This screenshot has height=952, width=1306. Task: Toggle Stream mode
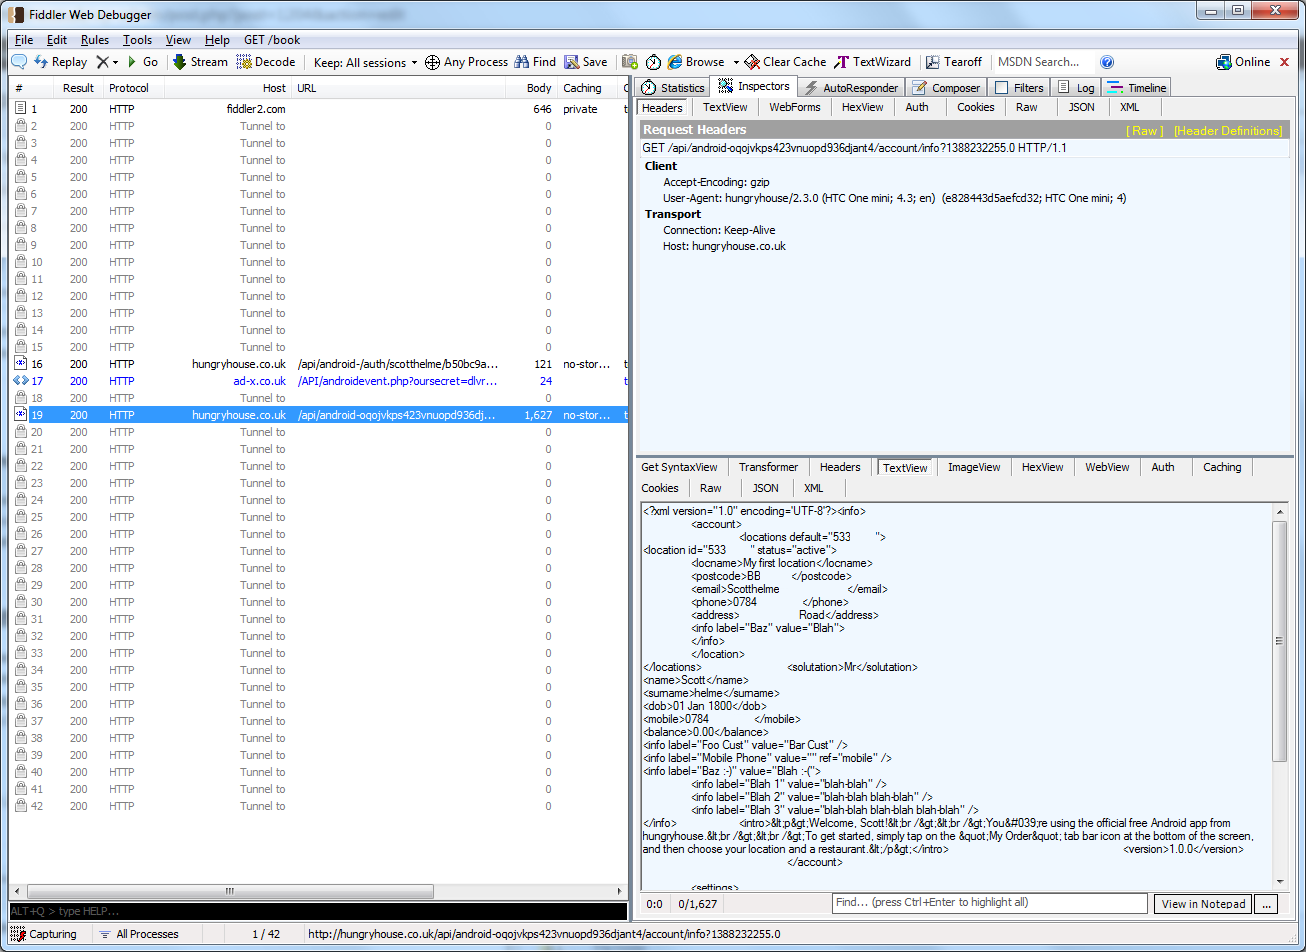(200, 62)
